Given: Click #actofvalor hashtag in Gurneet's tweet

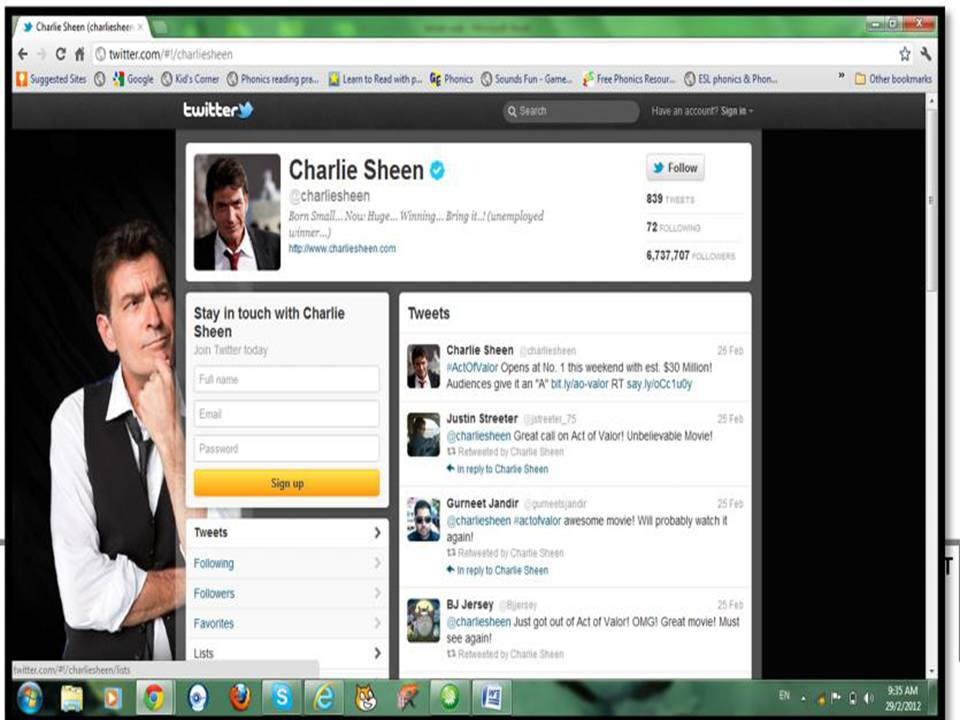Looking at the screenshot, I should point(537,520).
